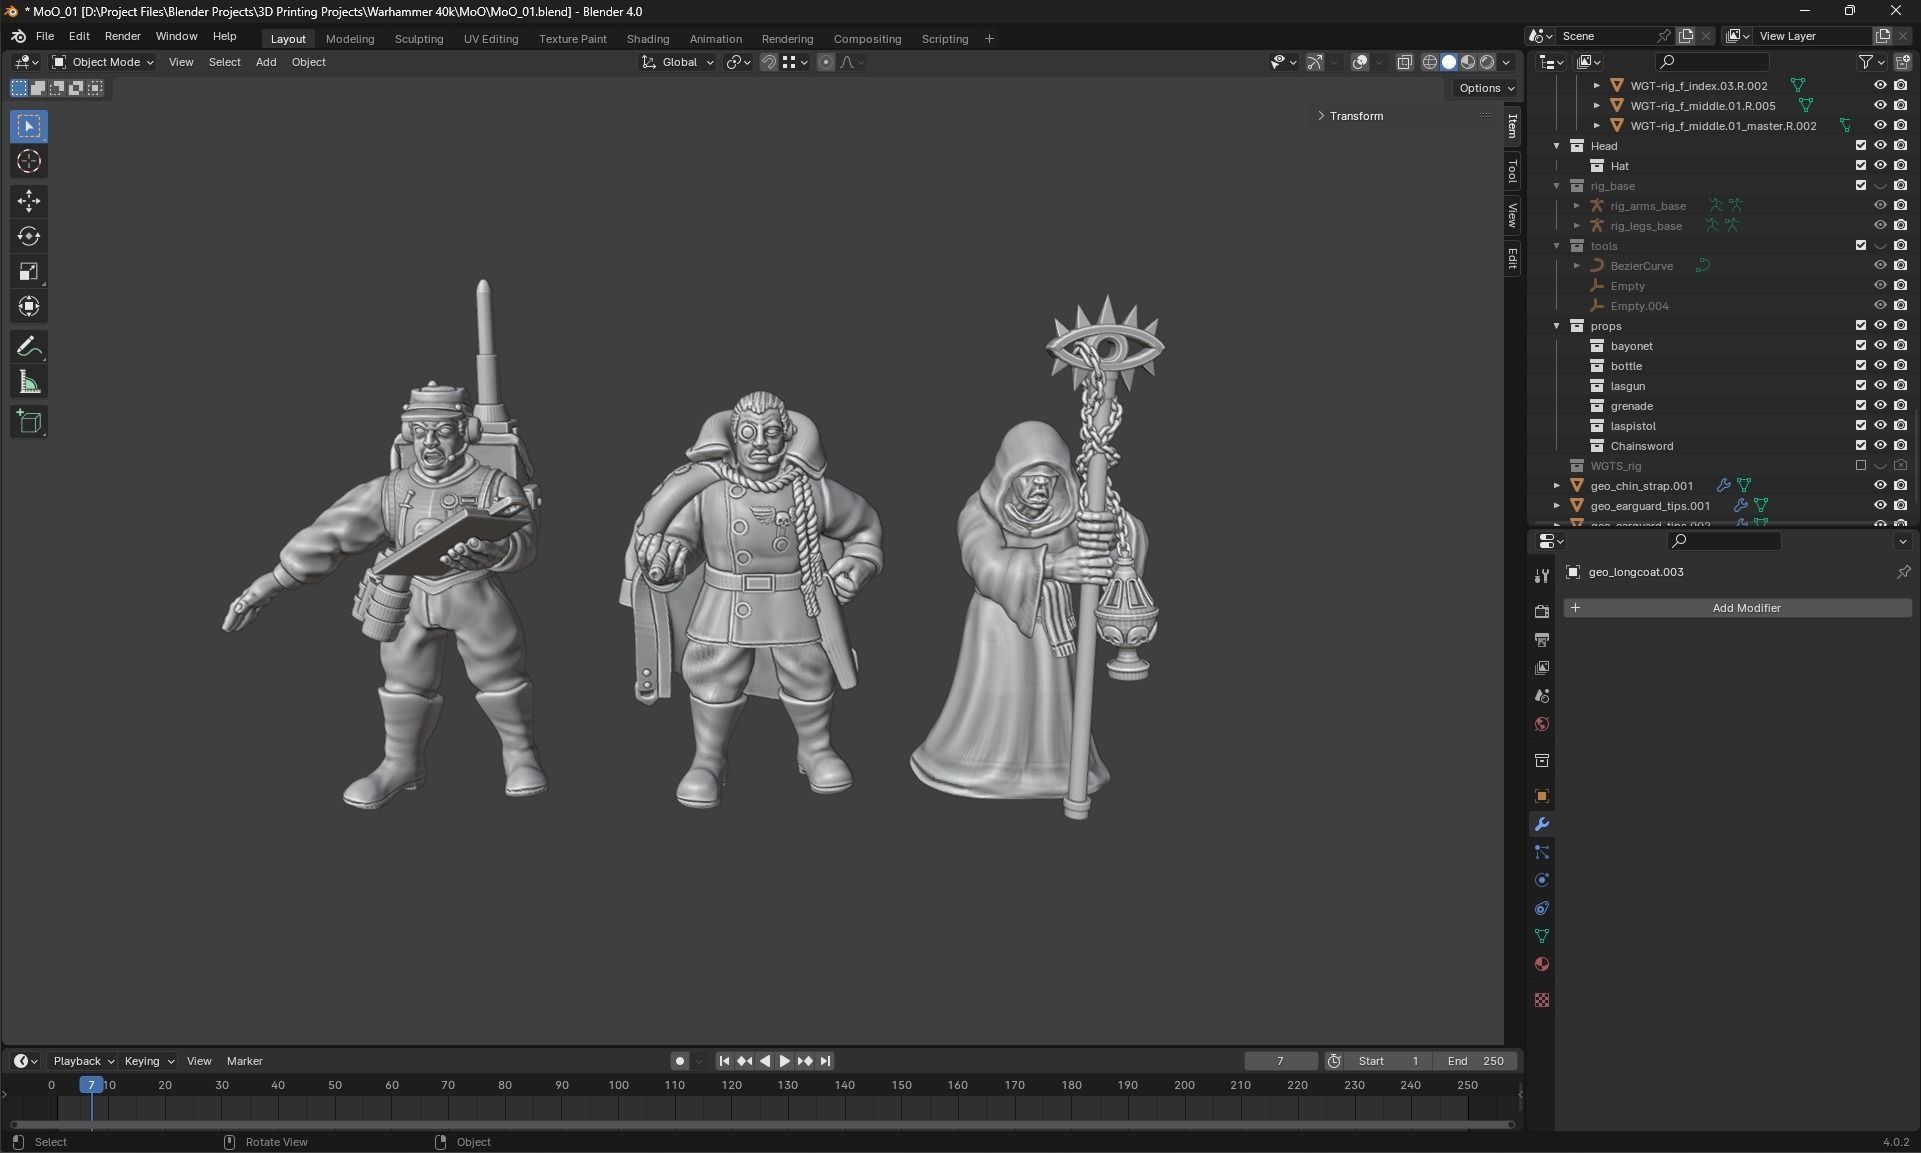1921x1153 pixels.
Task: Open the File menu
Action: click(45, 36)
